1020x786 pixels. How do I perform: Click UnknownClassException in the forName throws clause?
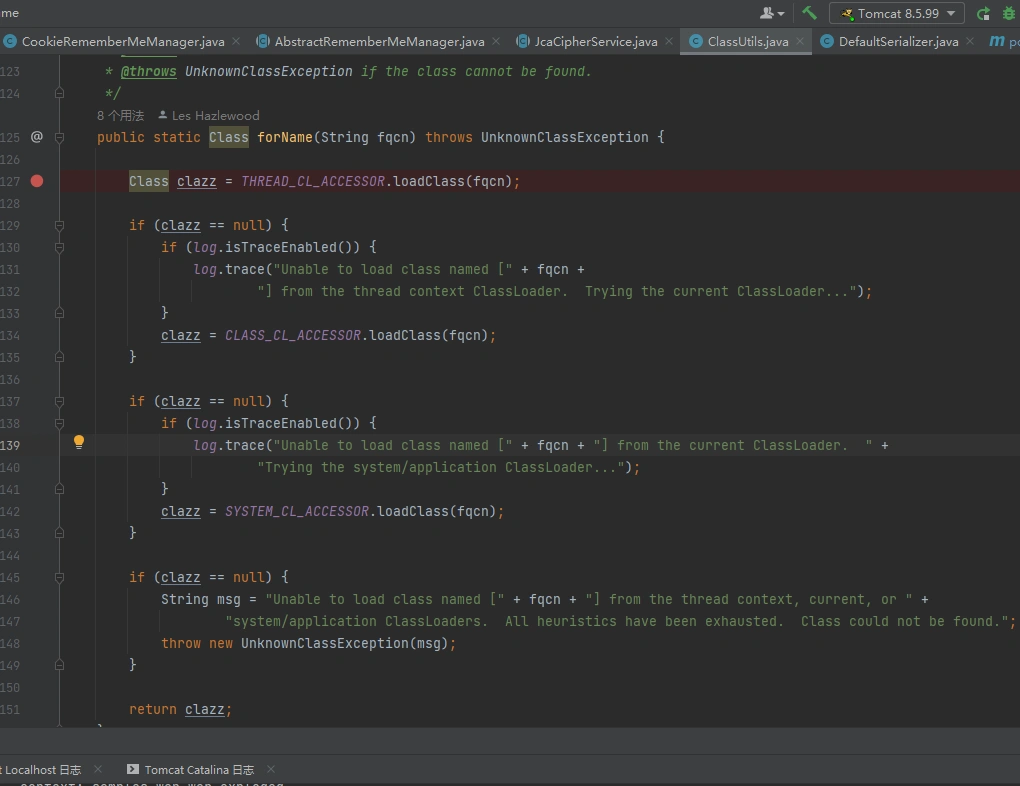point(564,137)
